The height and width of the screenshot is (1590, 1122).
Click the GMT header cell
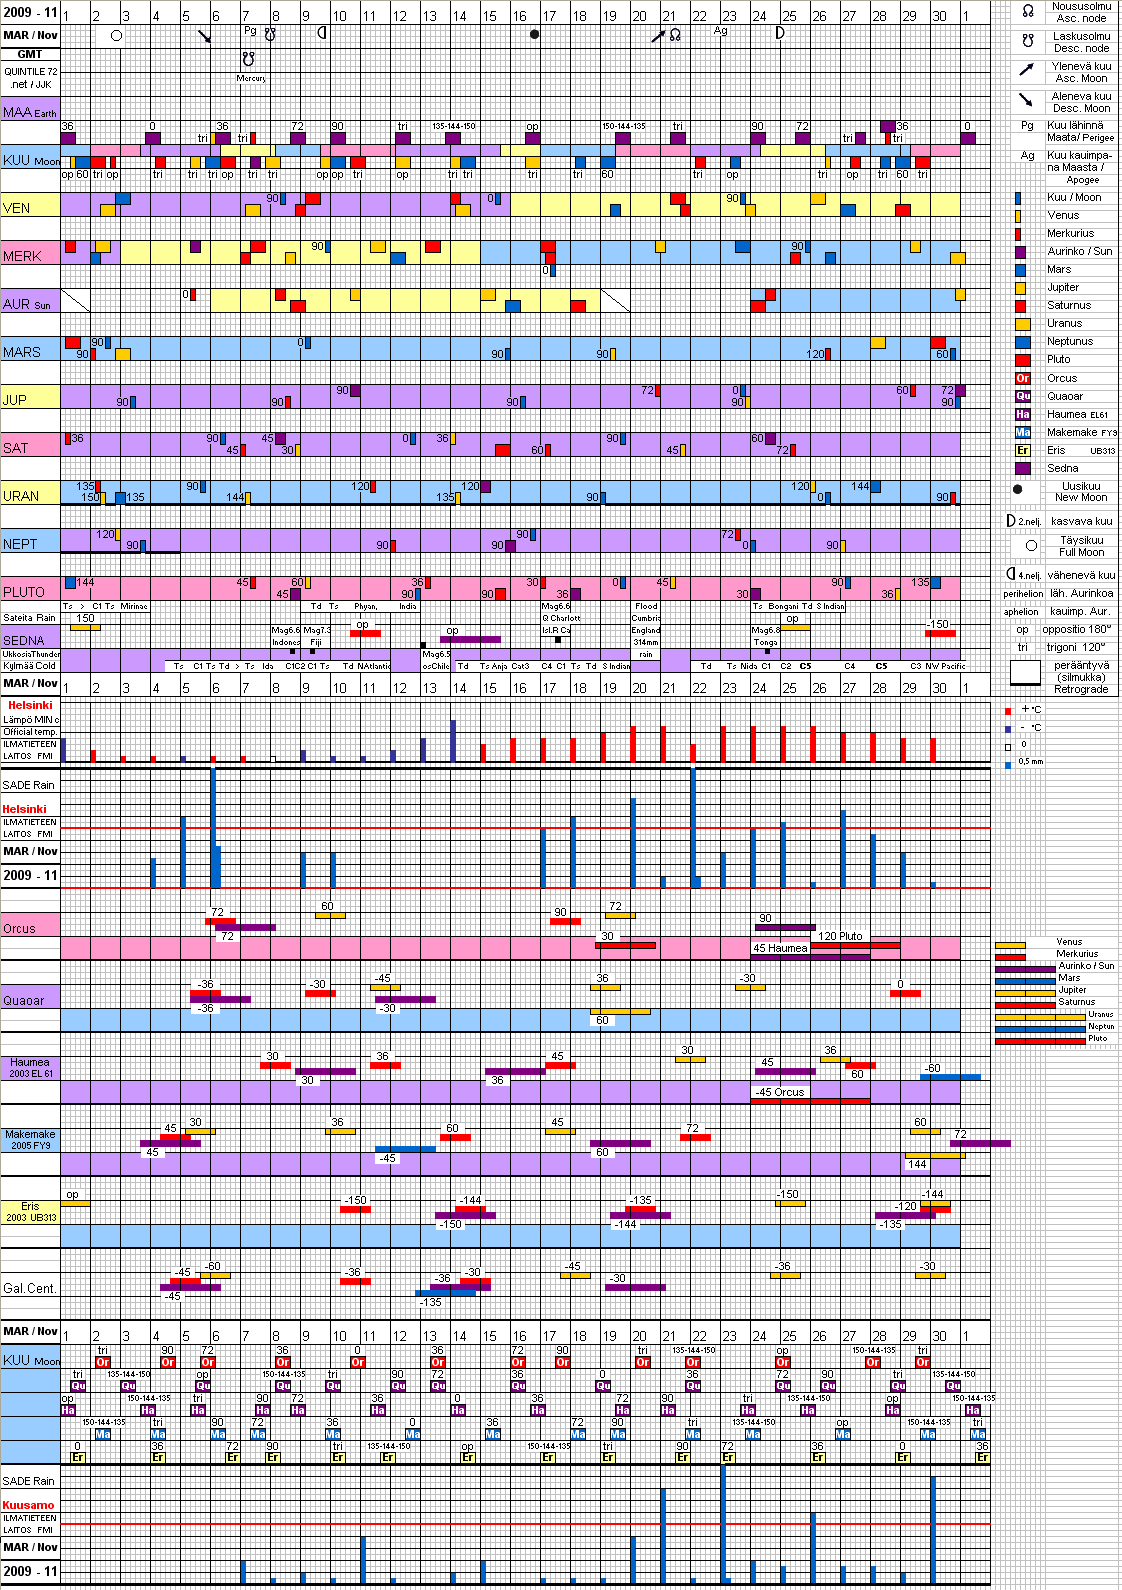pos(30,54)
